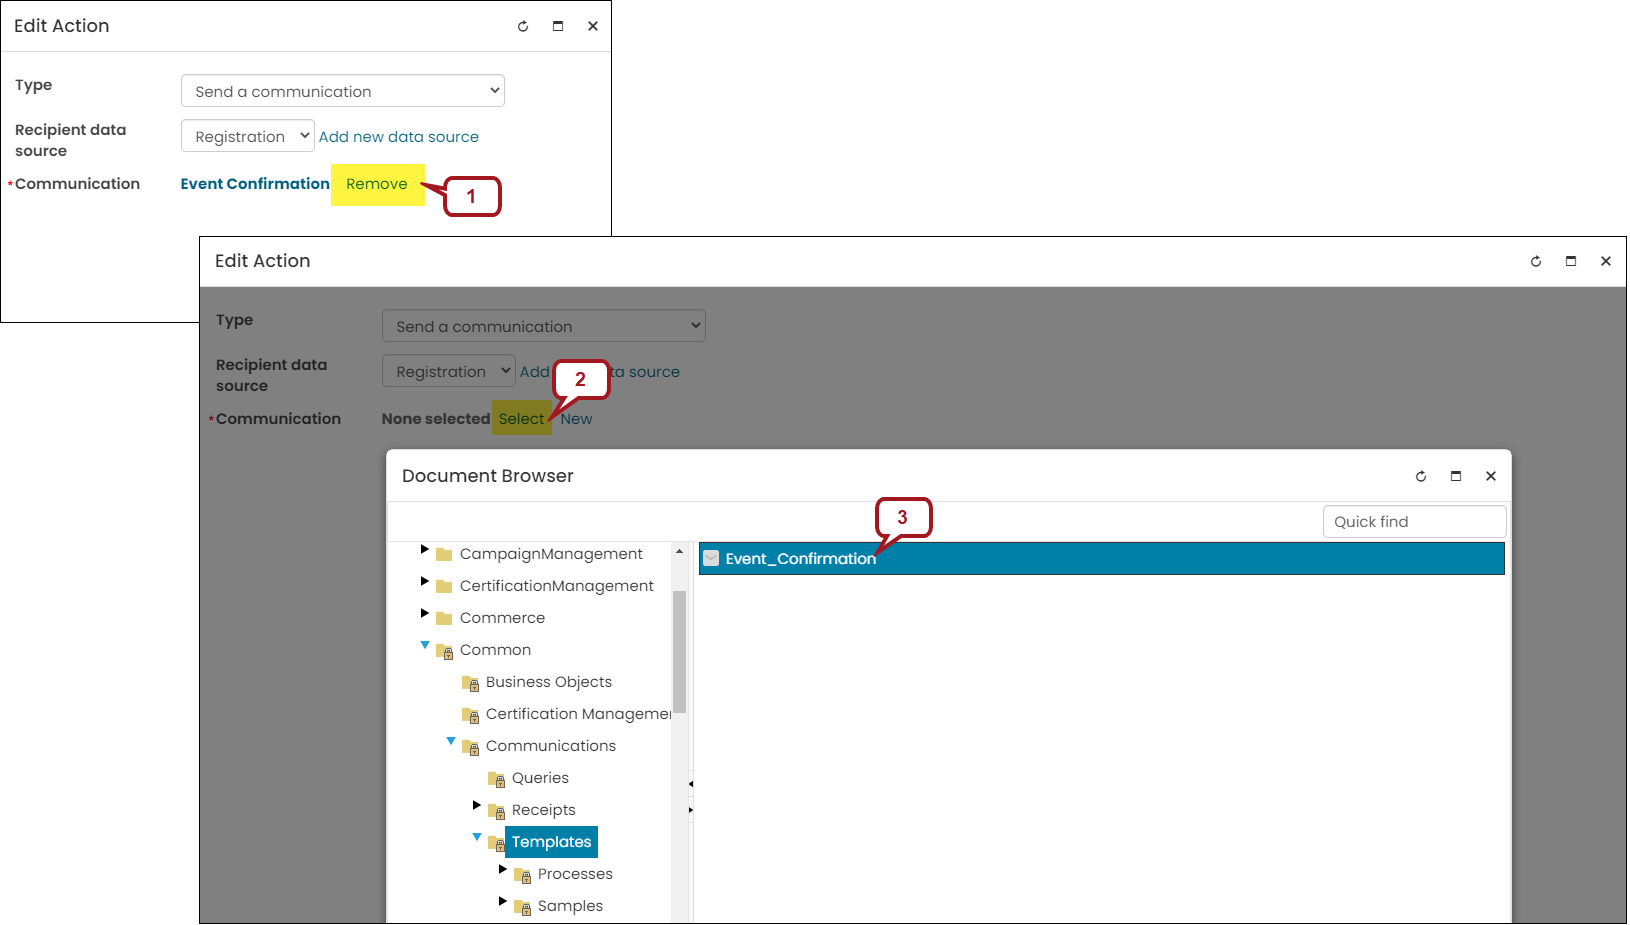Select the Queries folder in tree
Screen dimensions: 1630x925
540,778
